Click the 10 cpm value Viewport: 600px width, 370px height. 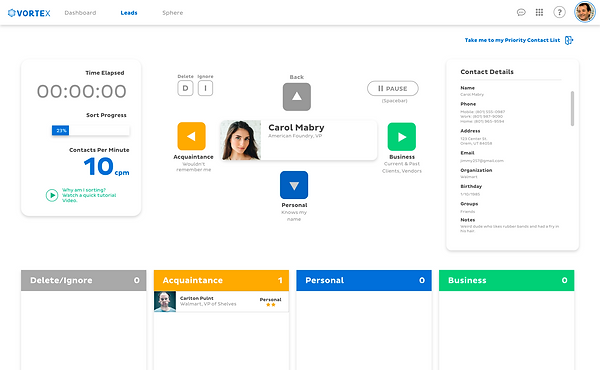tap(106, 167)
